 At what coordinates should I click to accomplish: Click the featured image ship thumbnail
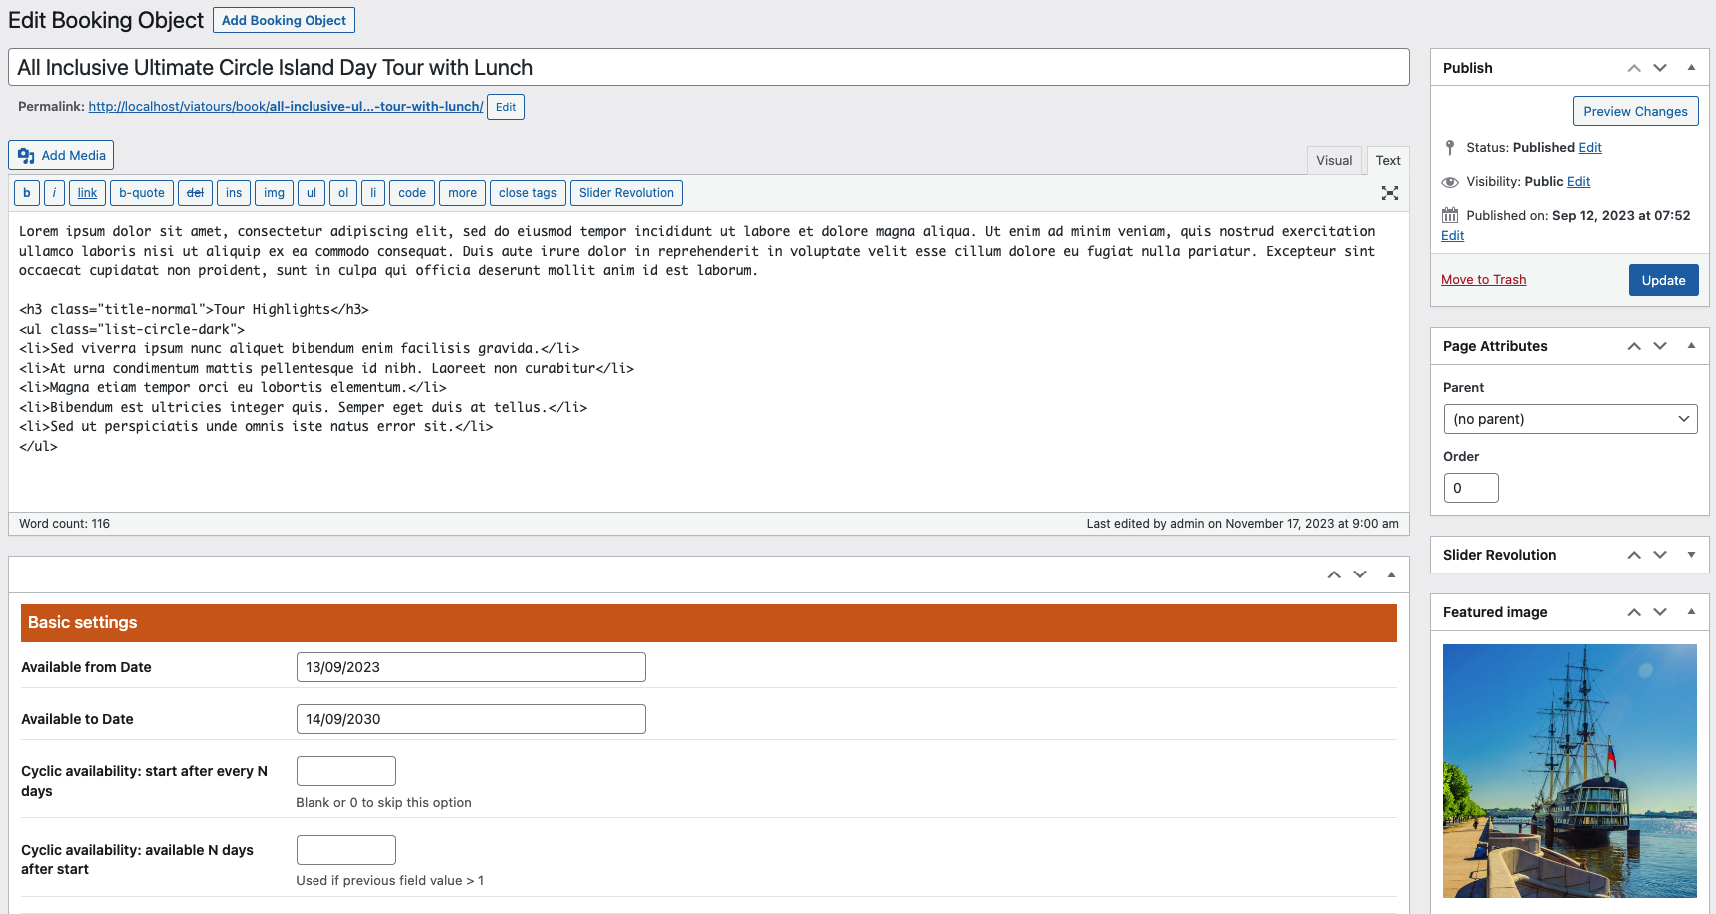(x=1569, y=770)
